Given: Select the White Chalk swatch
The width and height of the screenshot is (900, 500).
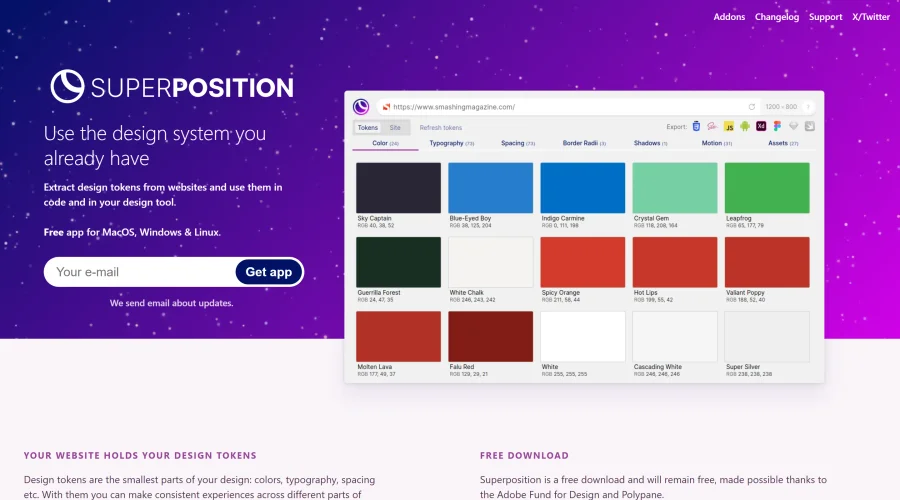Looking at the screenshot, I should 491,262.
